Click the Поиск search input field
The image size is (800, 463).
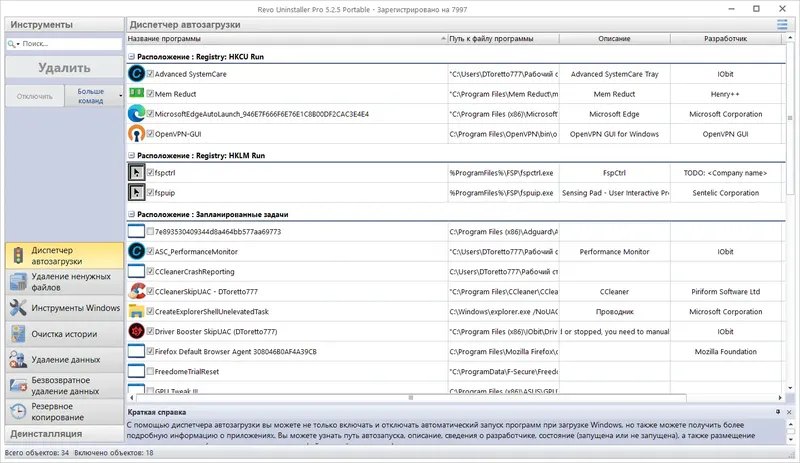tap(70, 44)
